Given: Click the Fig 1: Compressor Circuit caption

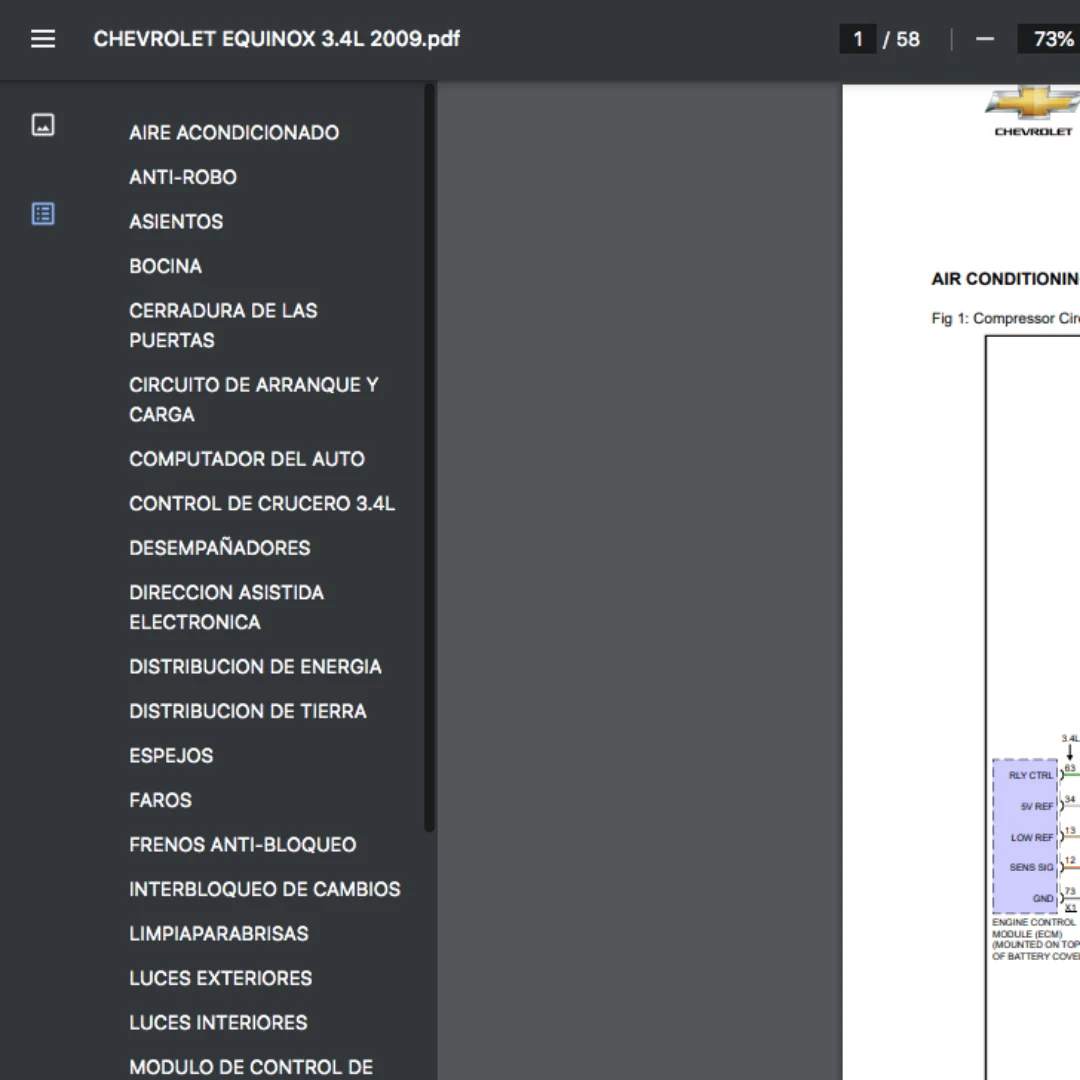Looking at the screenshot, I should pyautogui.click(x=1006, y=318).
